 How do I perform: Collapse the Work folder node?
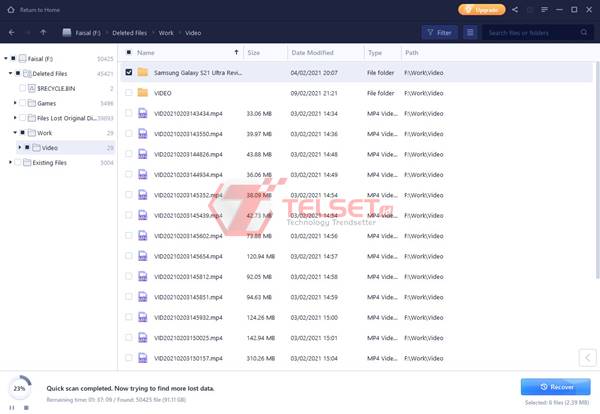(16, 133)
